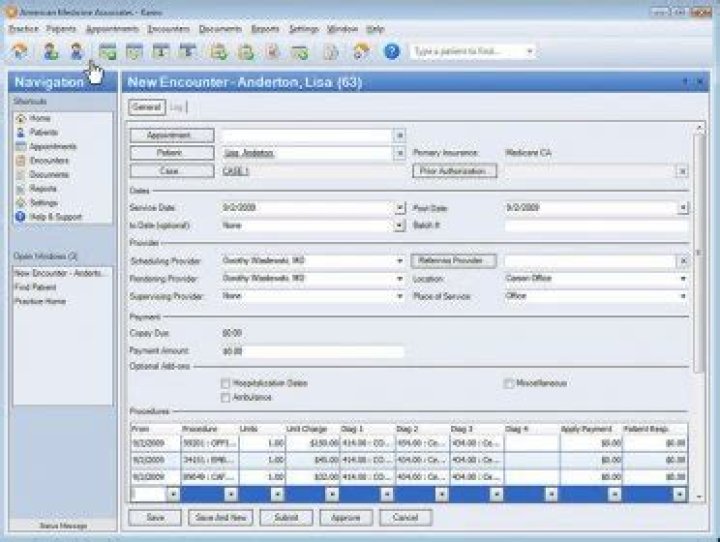This screenshot has height=542, width=720.
Task: Open the CASE 1 link
Action: (236, 171)
